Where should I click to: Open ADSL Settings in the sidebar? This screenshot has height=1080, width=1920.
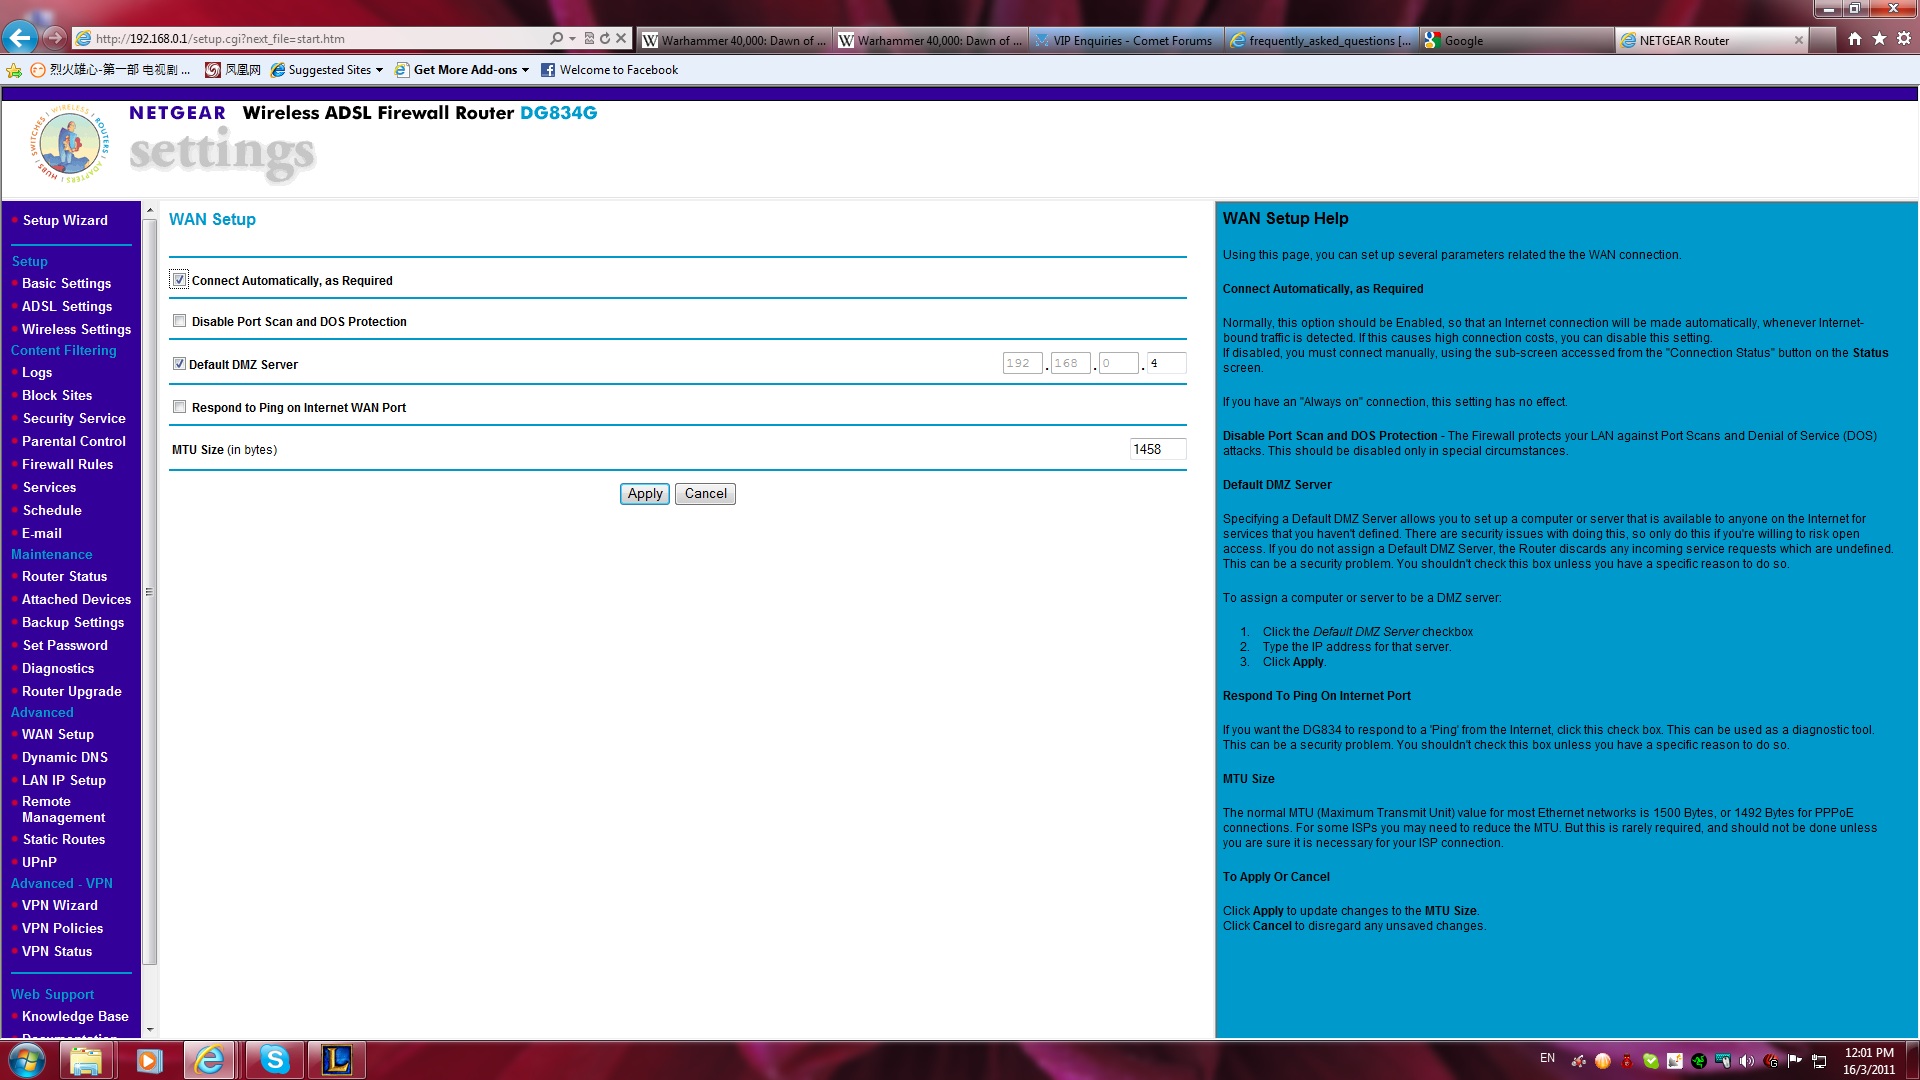click(67, 306)
